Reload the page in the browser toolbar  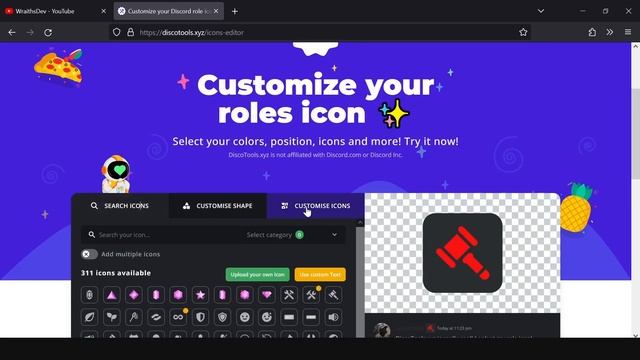[x=48, y=32]
